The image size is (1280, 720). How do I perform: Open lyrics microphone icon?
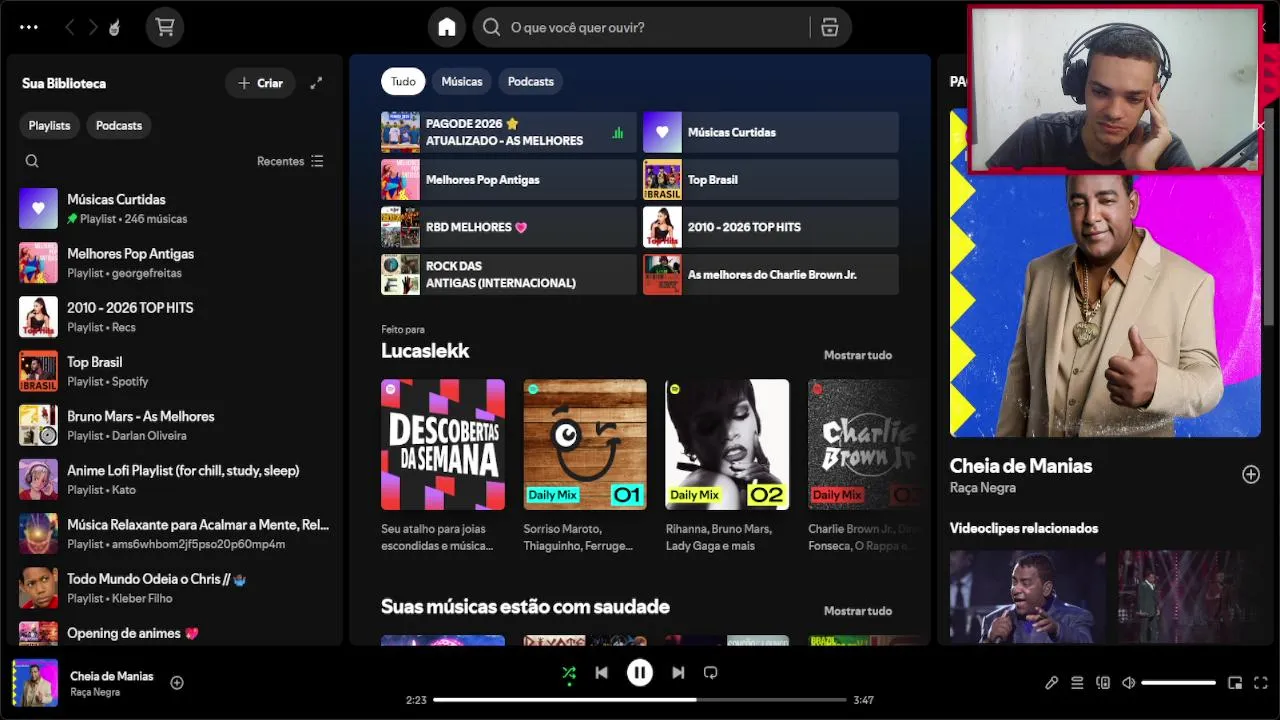pyautogui.click(x=1051, y=683)
